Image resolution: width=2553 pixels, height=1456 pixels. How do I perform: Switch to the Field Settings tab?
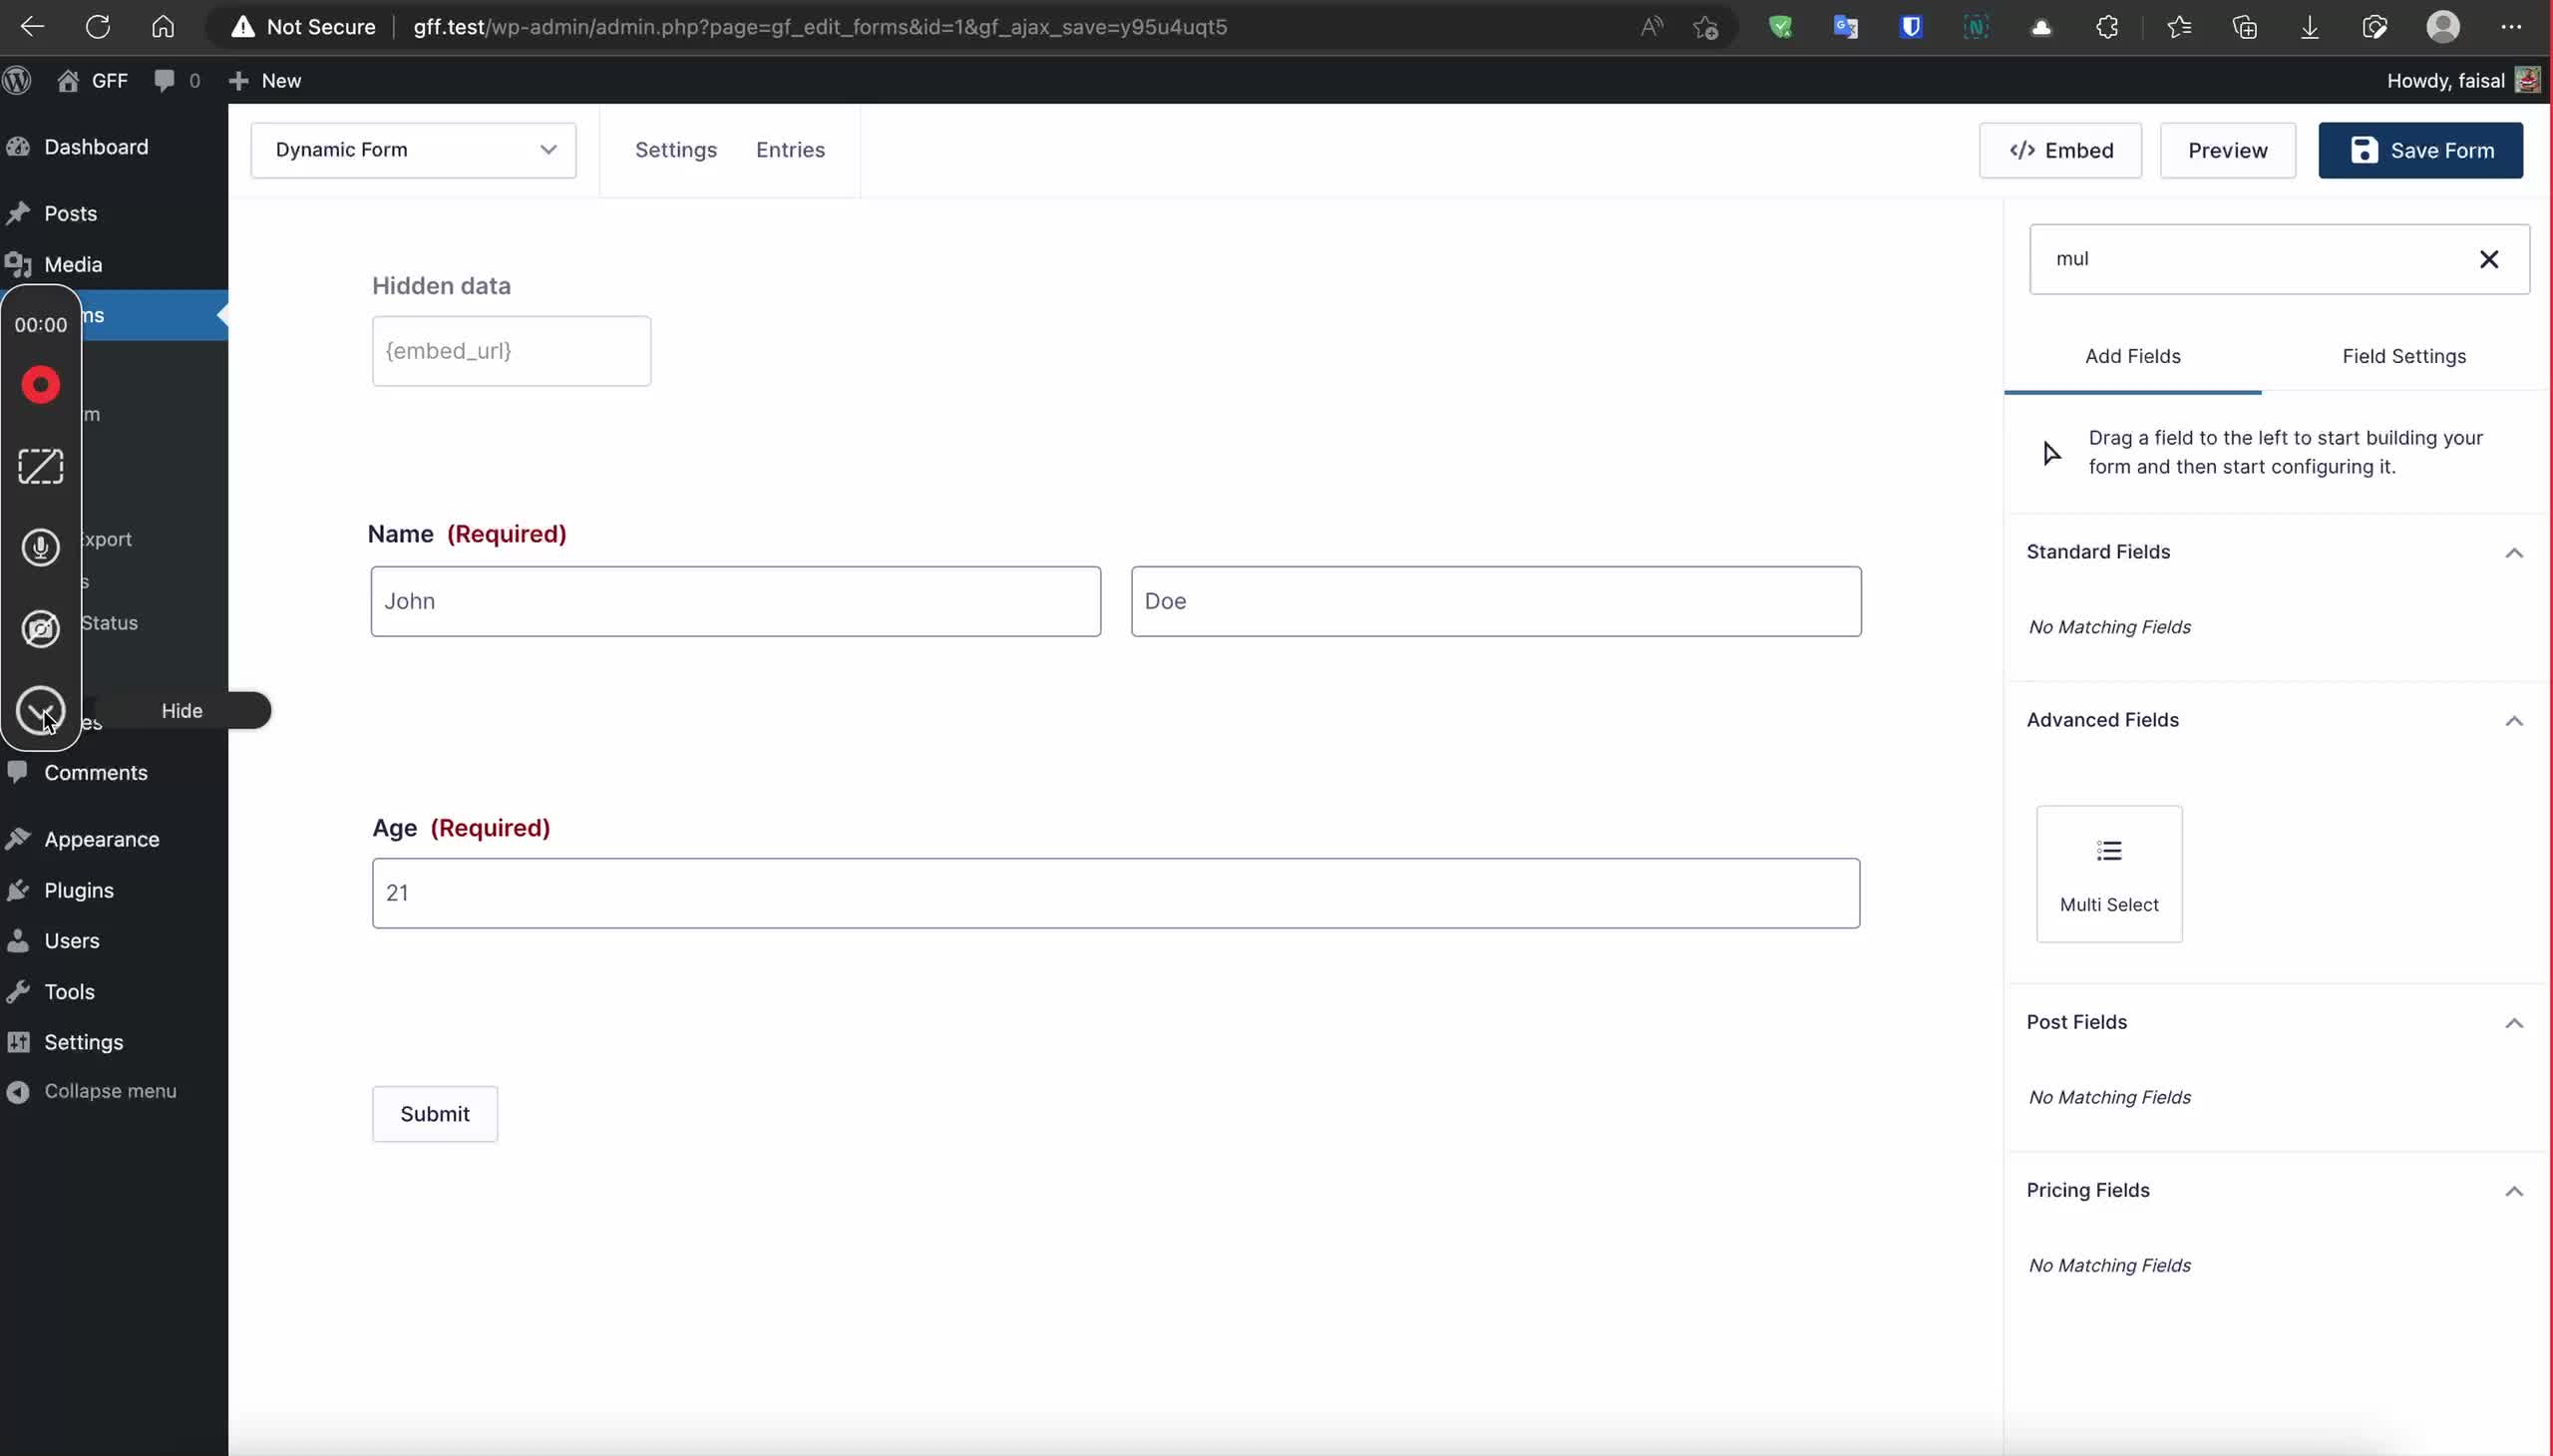pos(2402,356)
